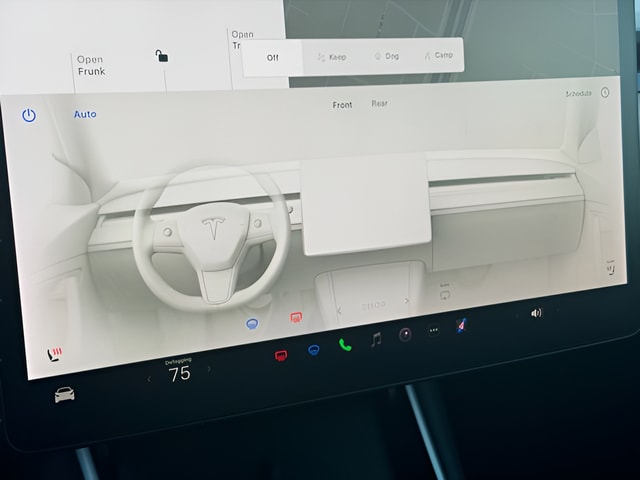This screenshot has height=480, width=640.
Task: Decrease temperature with left arrow beside 75
Action: pos(150,378)
